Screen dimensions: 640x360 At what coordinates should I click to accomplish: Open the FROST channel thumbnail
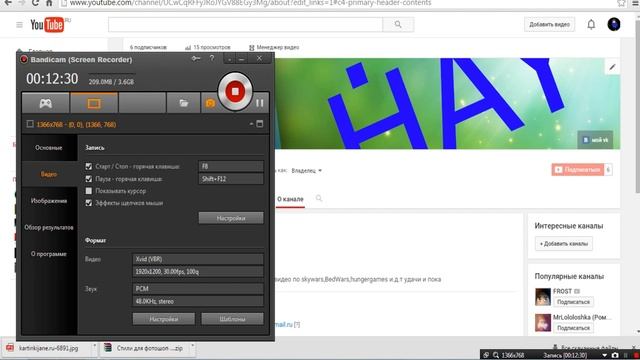point(543,297)
